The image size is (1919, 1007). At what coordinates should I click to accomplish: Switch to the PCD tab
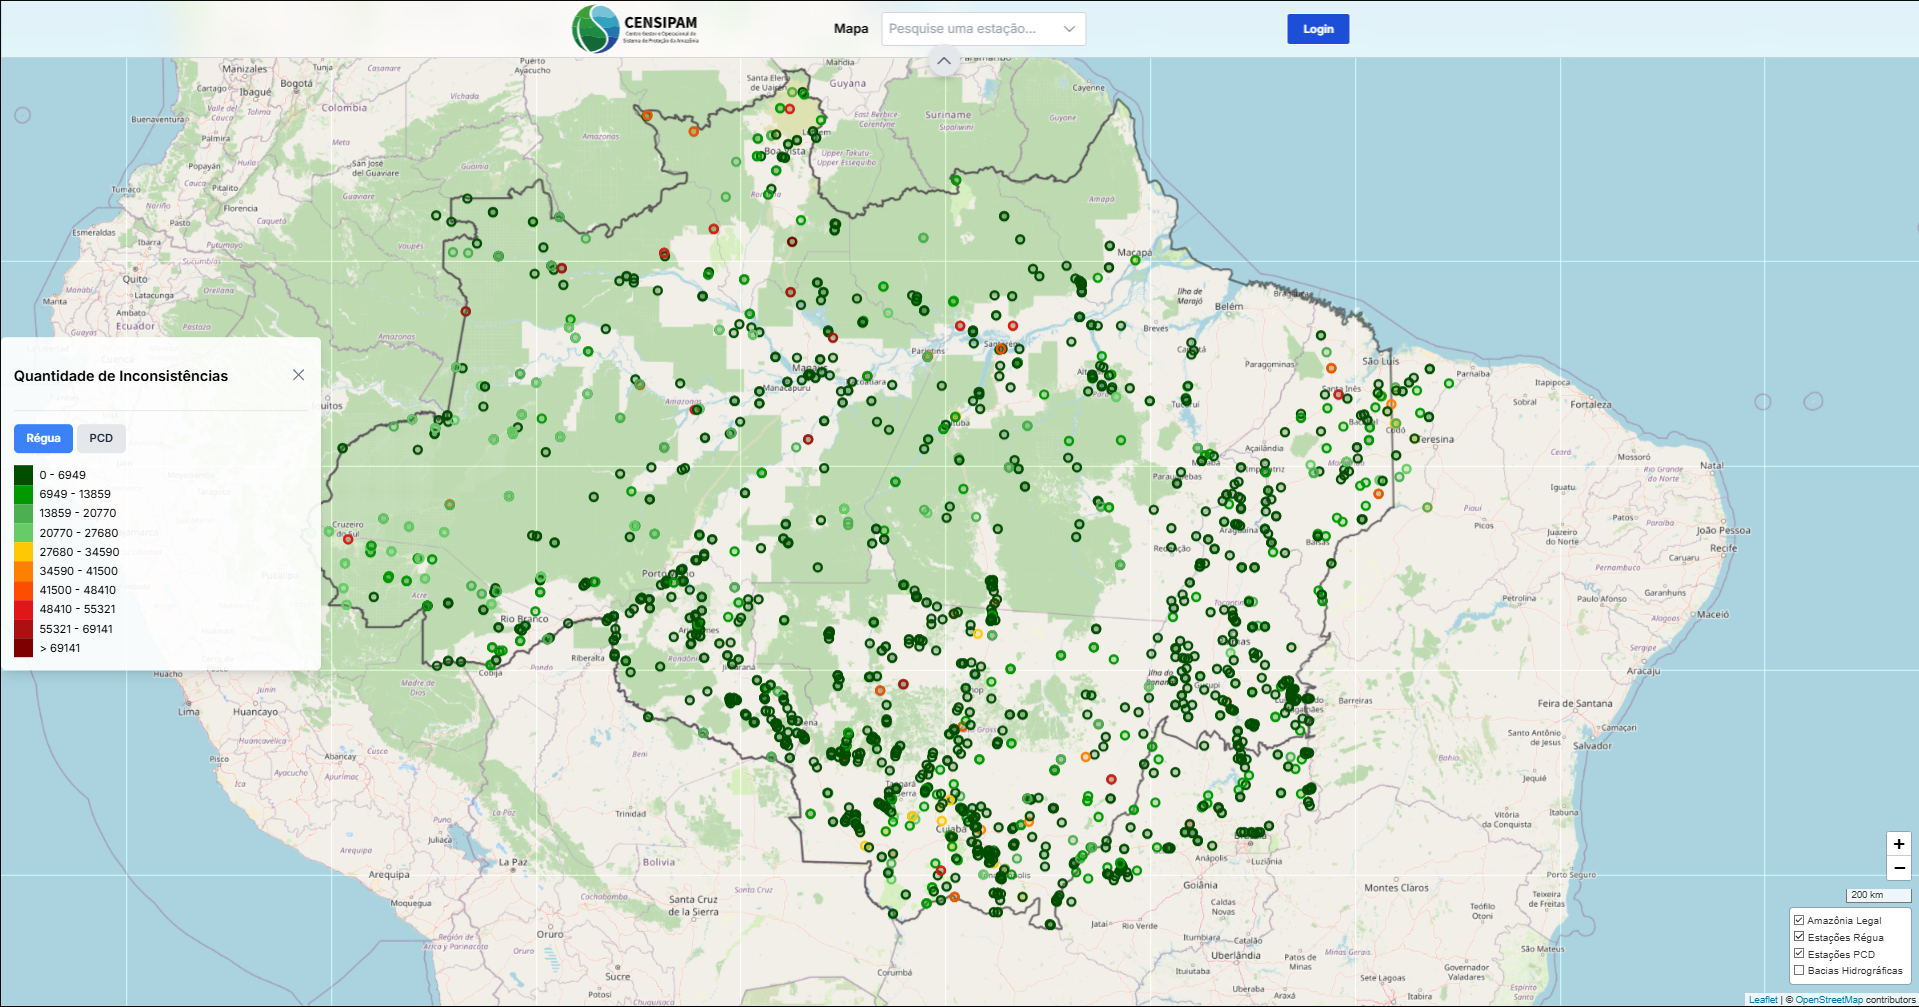tap(101, 438)
